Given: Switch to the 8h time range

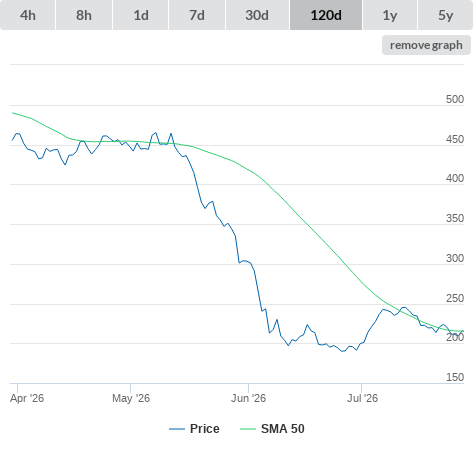Looking at the screenshot, I should point(84,15).
